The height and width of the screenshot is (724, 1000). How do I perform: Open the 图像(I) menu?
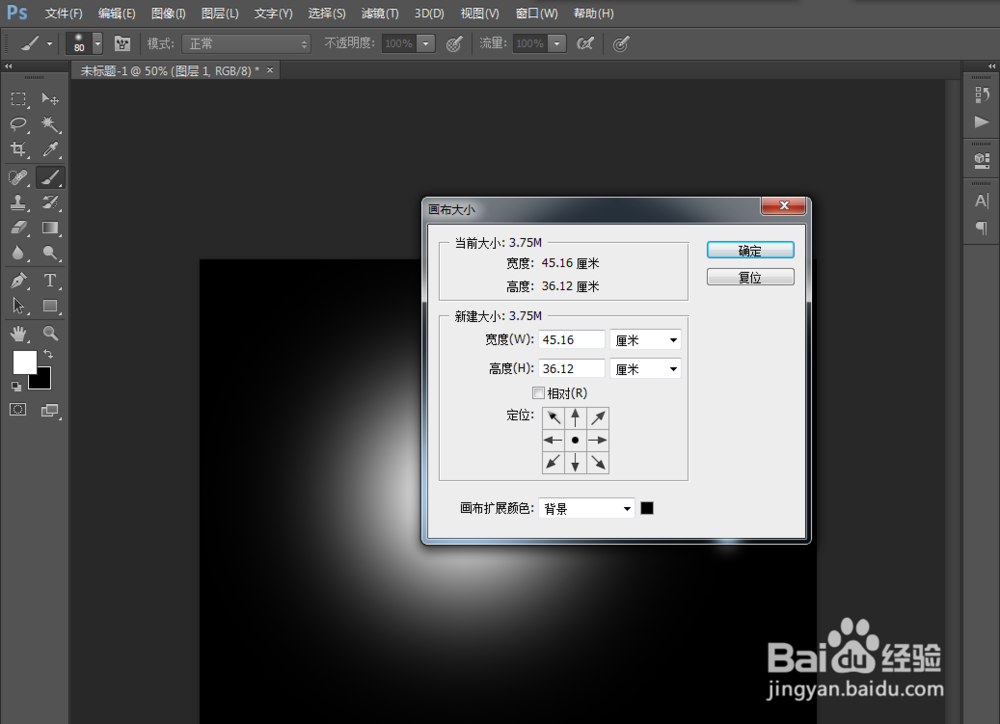point(168,13)
